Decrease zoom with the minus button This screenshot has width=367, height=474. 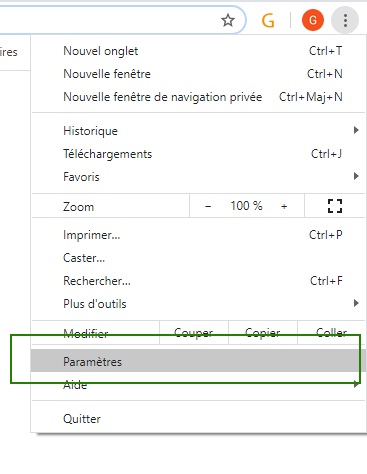pos(208,206)
